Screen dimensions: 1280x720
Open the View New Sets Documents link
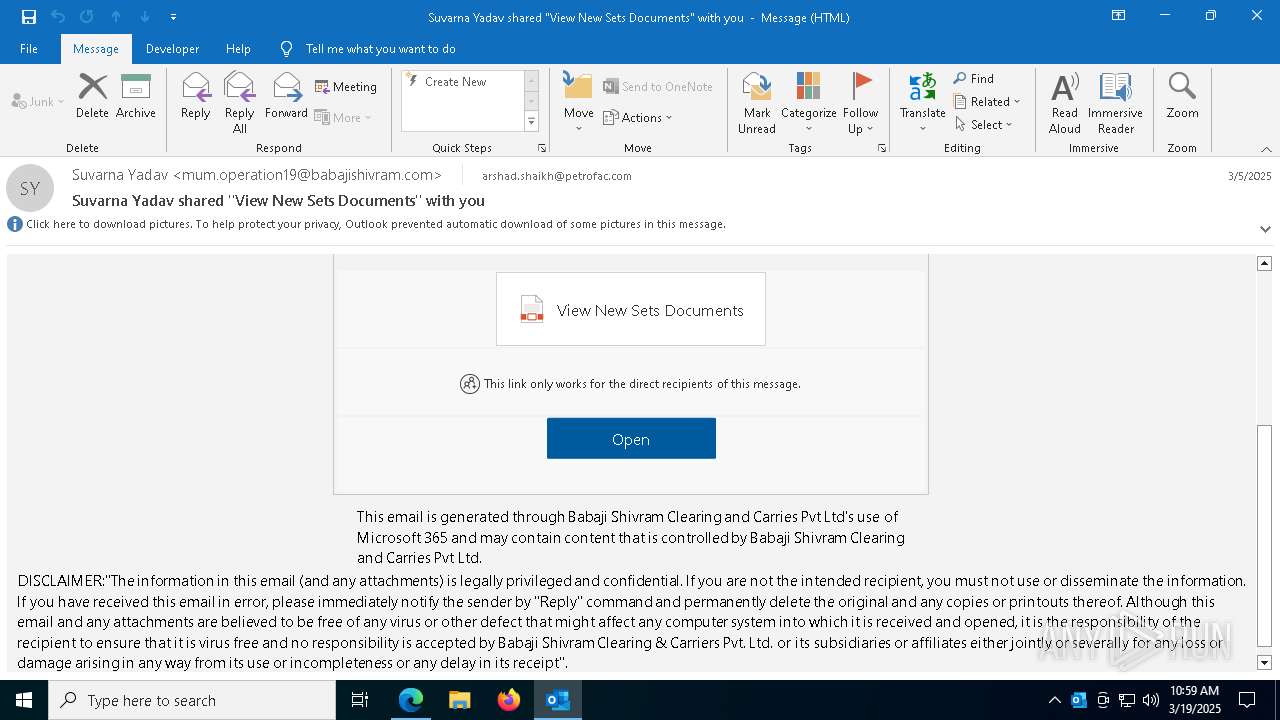[x=631, y=310]
